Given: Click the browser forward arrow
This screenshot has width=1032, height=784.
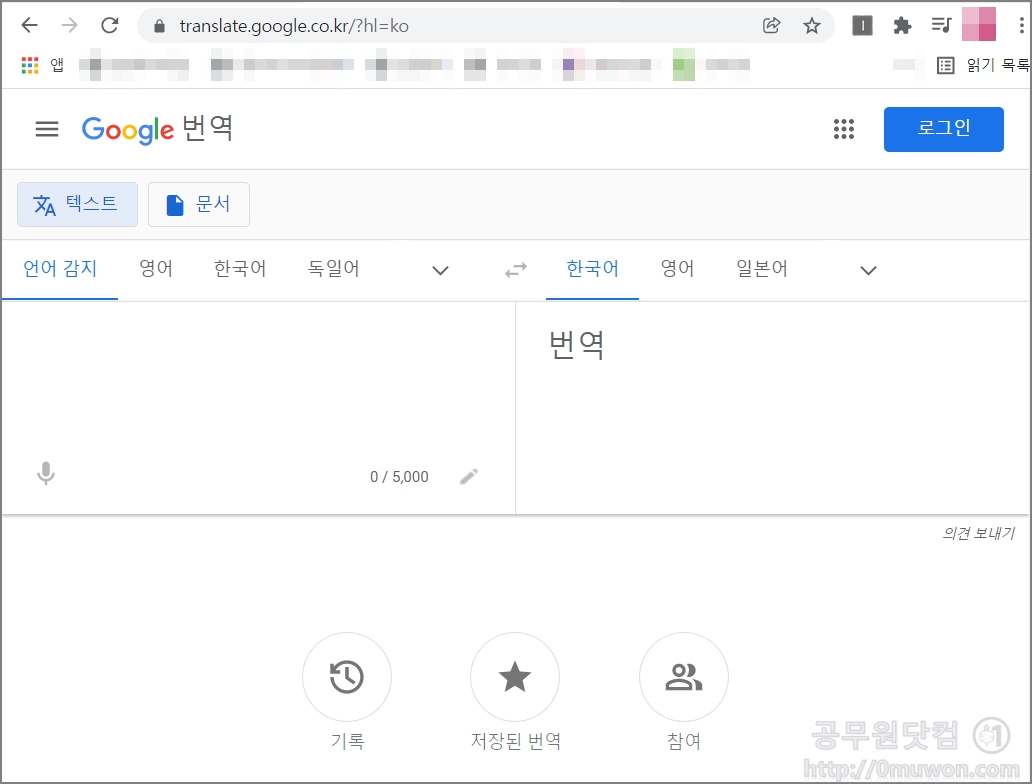Looking at the screenshot, I should click(69, 26).
